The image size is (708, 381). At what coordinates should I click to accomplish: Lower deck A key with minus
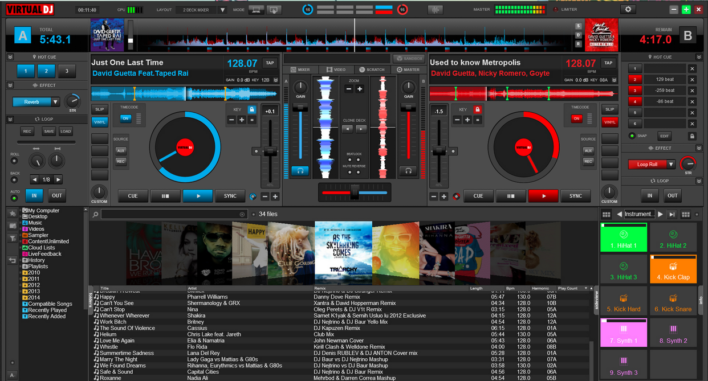pyautogui.click(x=231, y=120)
